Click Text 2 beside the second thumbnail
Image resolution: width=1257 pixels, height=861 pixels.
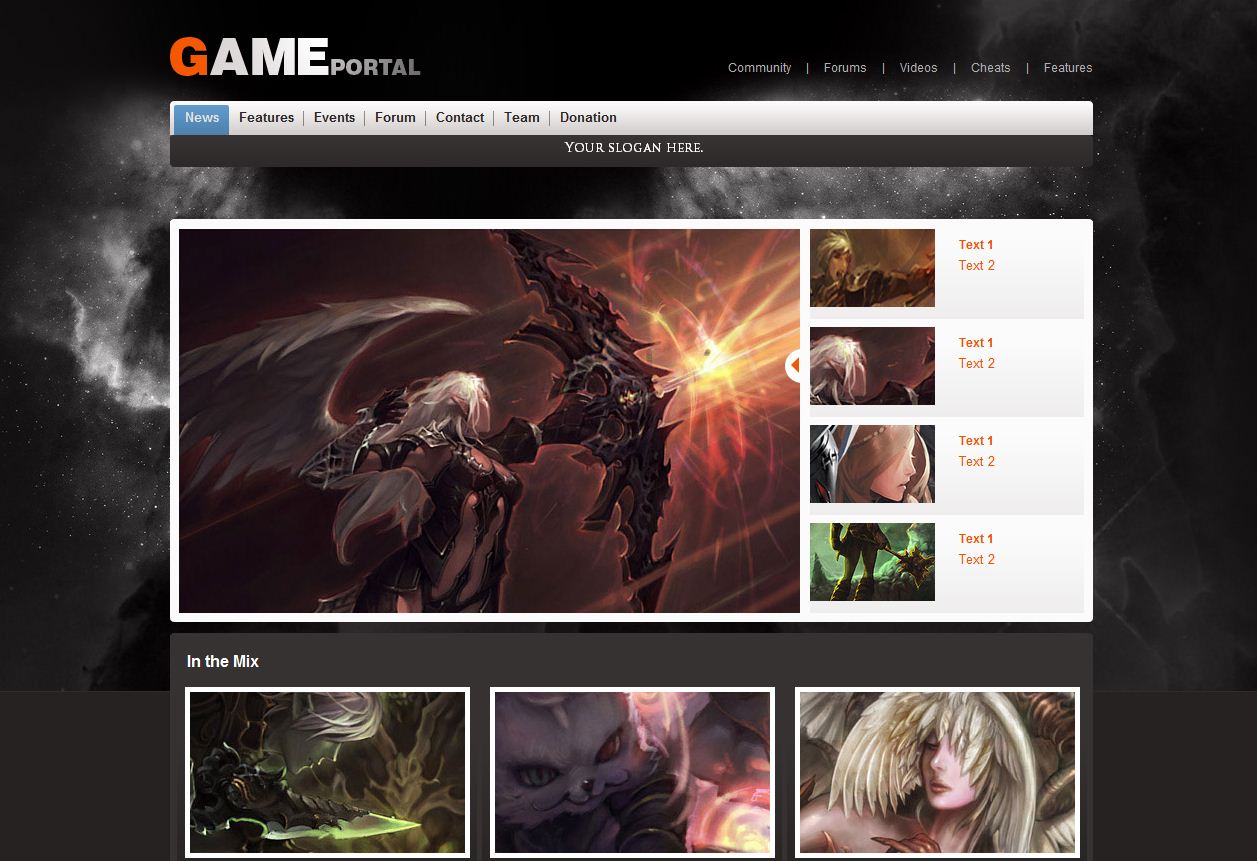point(977,364)
